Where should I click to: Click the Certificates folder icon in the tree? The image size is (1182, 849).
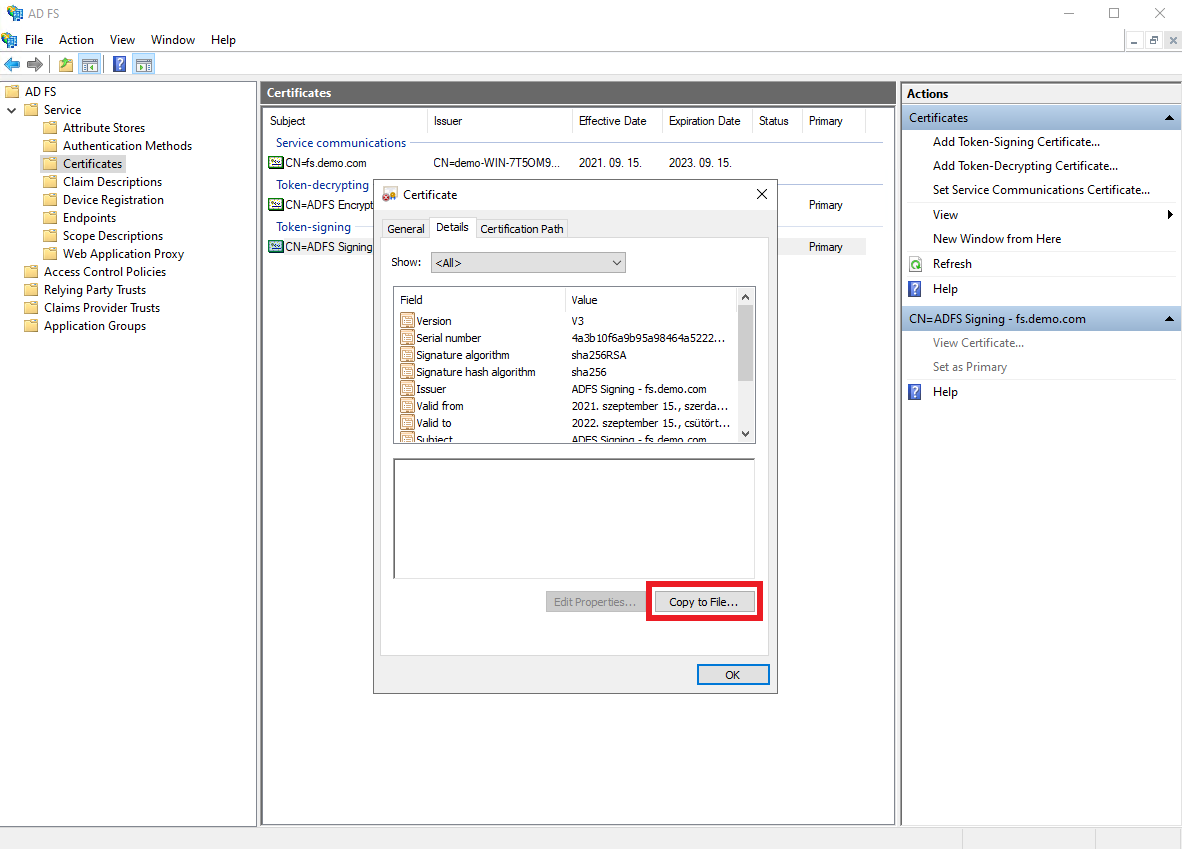click(x=52, y=163)
